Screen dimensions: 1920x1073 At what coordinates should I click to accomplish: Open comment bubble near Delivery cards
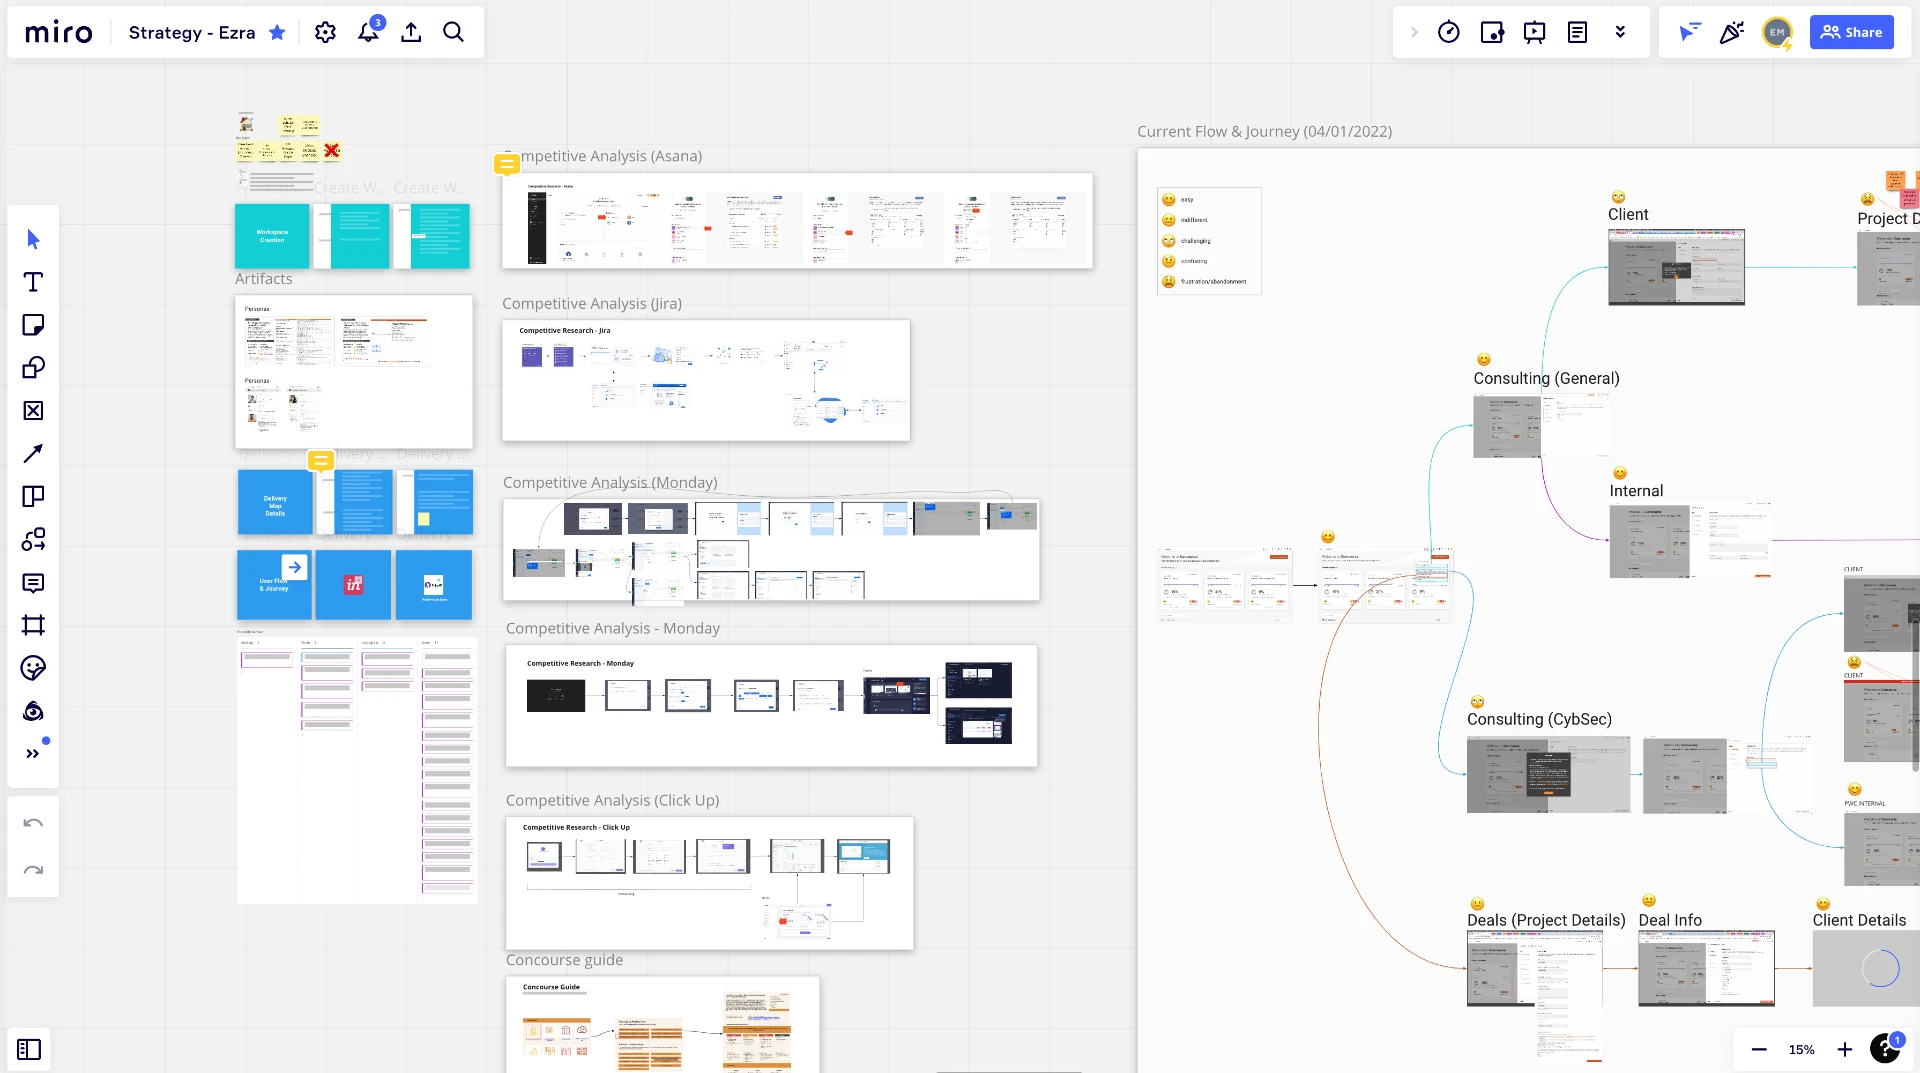[320, 460]
